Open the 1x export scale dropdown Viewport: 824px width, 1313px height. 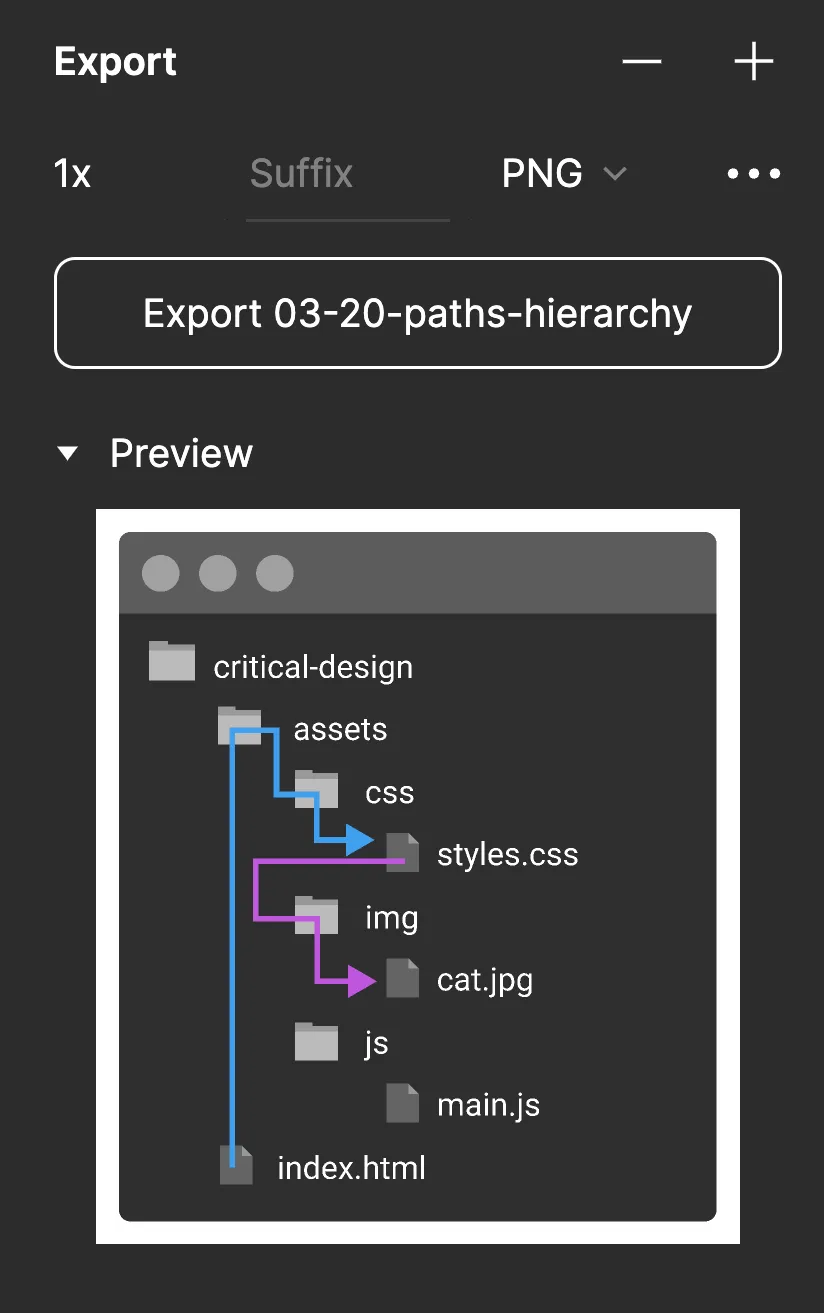[x=71, y=173]
